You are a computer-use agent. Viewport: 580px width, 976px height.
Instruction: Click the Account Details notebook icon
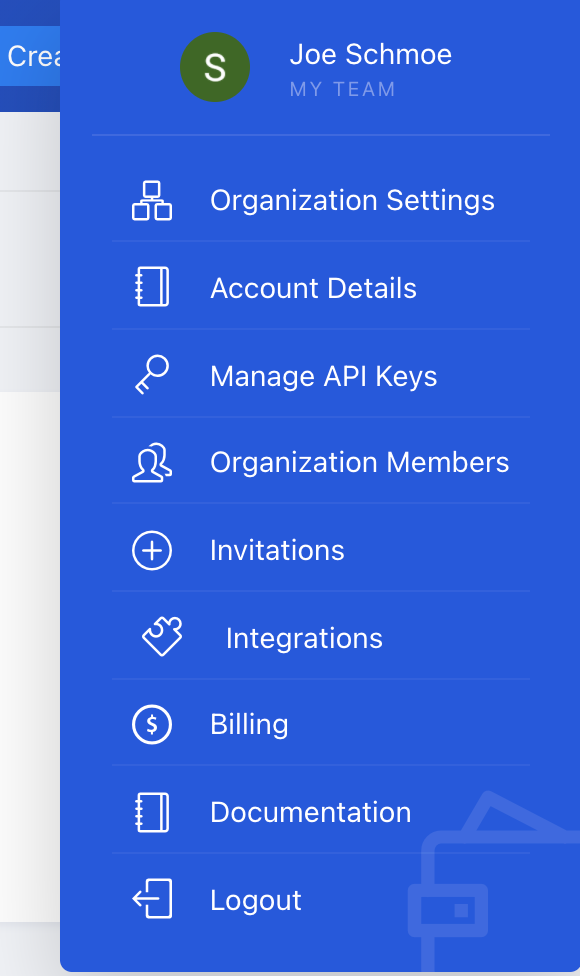[152, 287]
